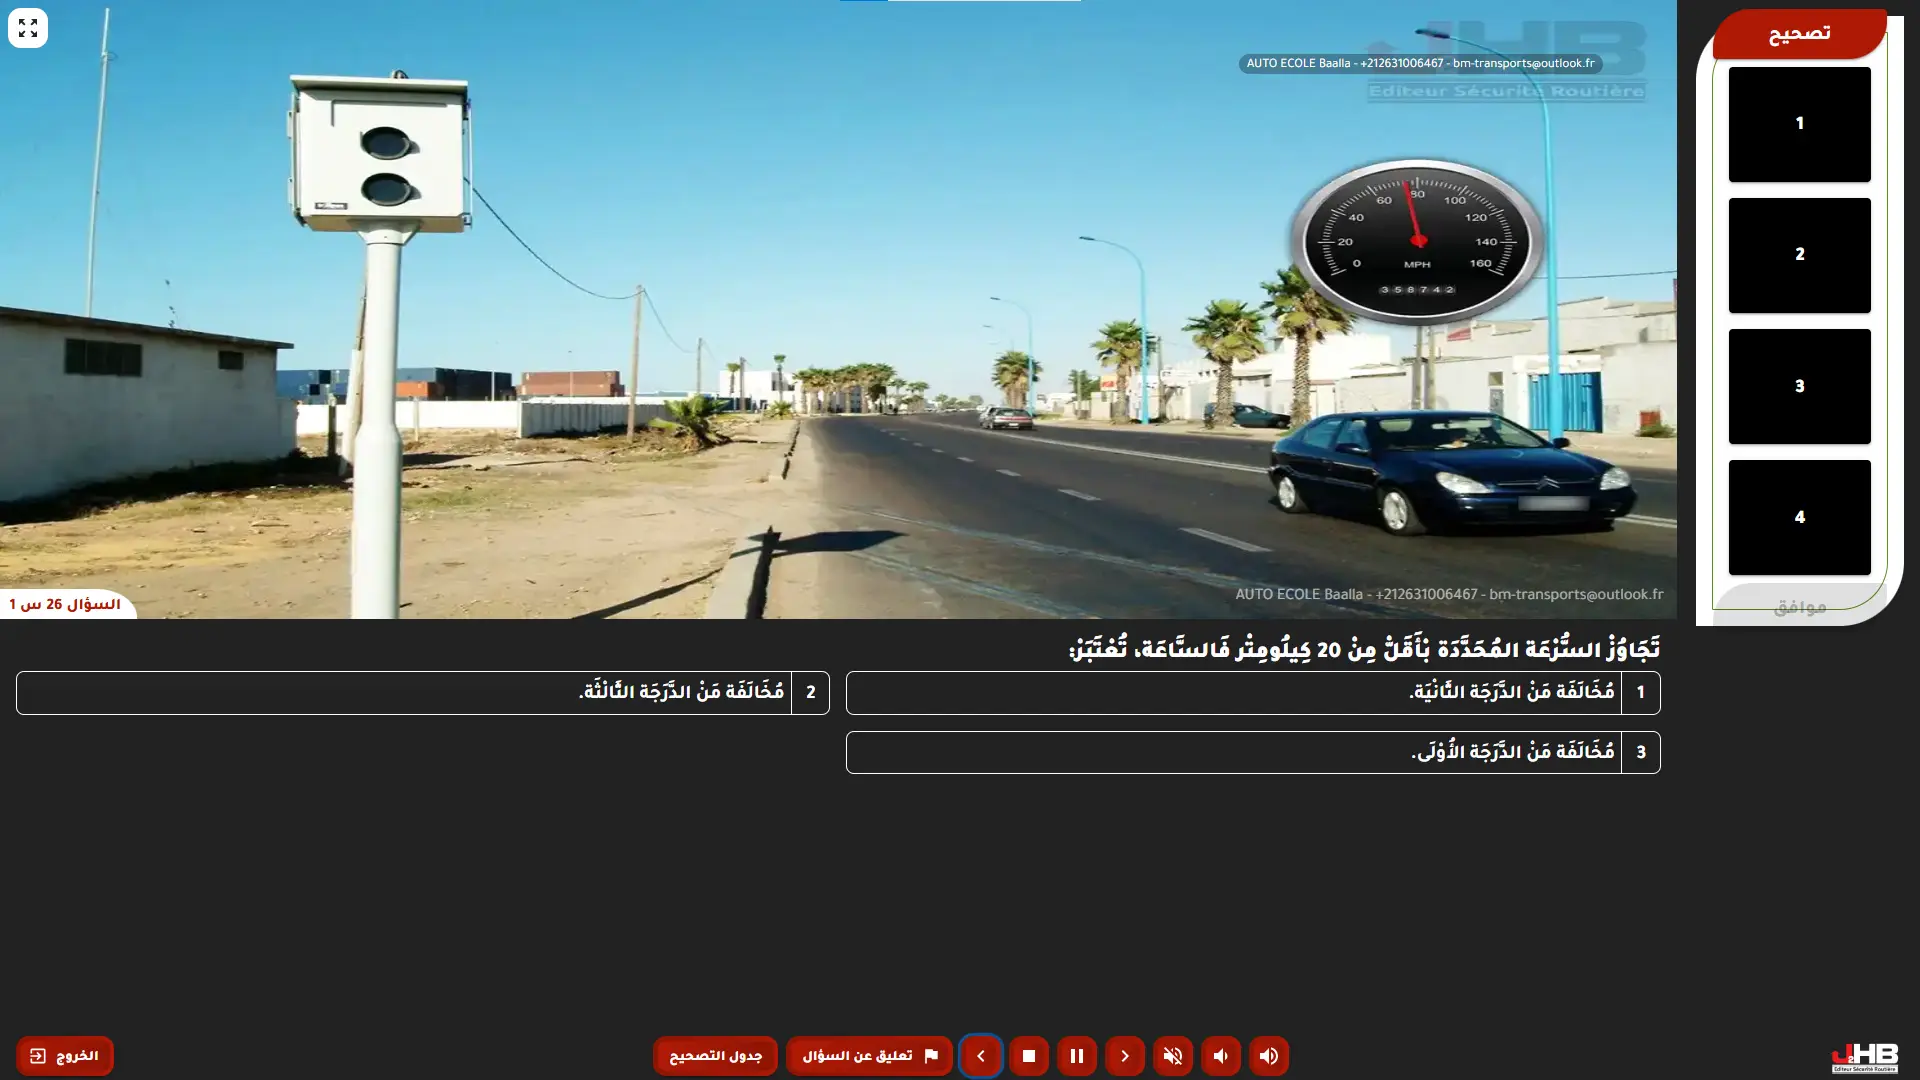This screenshot has height=1080, width=1920.
Task: Click the right chevron arrow button
Action: pyautogui.click(x=1124, y=1056)
